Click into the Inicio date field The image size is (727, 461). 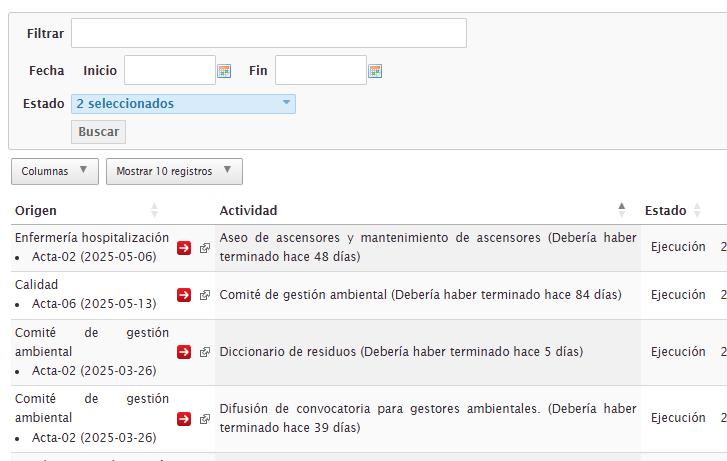click(x=170, y=70)
